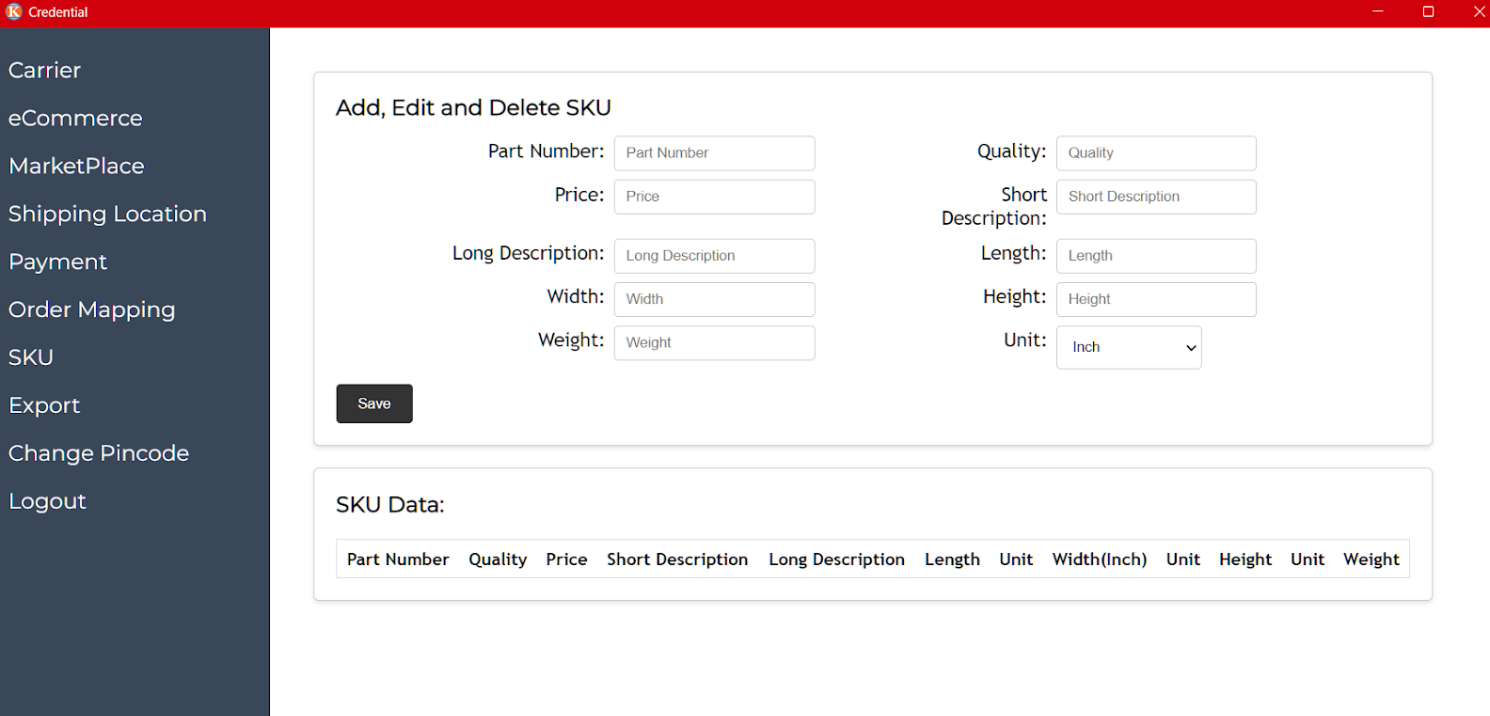The width and height of the screenshot is (1490, 716).
Task: Click the Long Description input field
Action: click(x=714, y=256)
